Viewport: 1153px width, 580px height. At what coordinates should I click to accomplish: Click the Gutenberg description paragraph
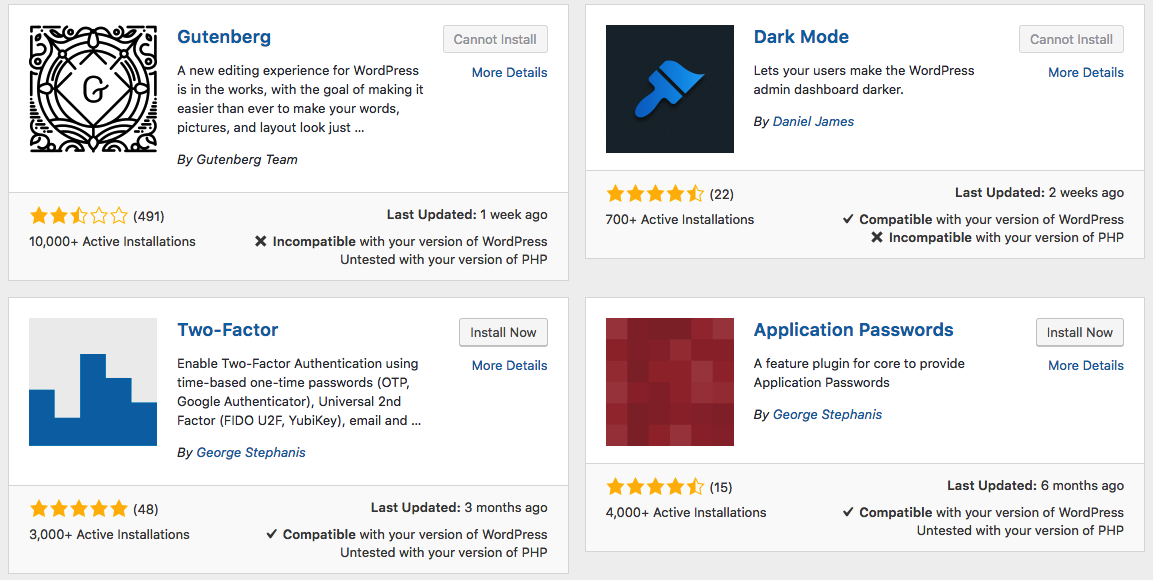pyautogui.click(x=300, y=99)
